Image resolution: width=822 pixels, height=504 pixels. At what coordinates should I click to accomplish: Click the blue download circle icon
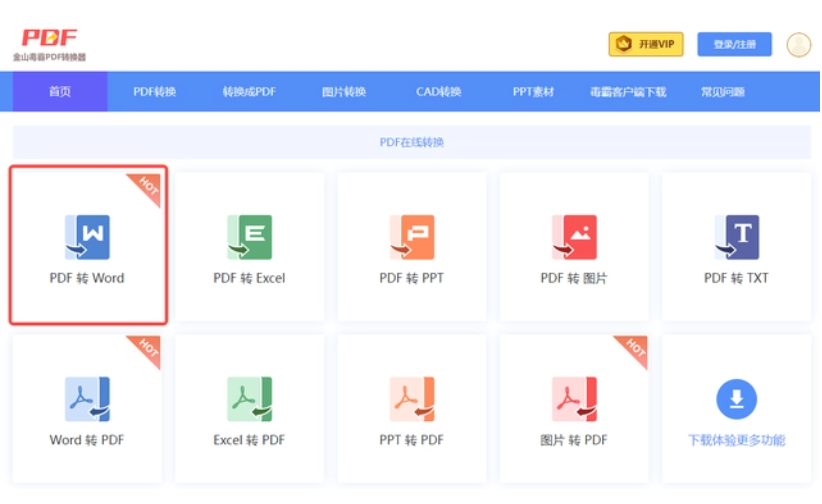tap(736, 399)
